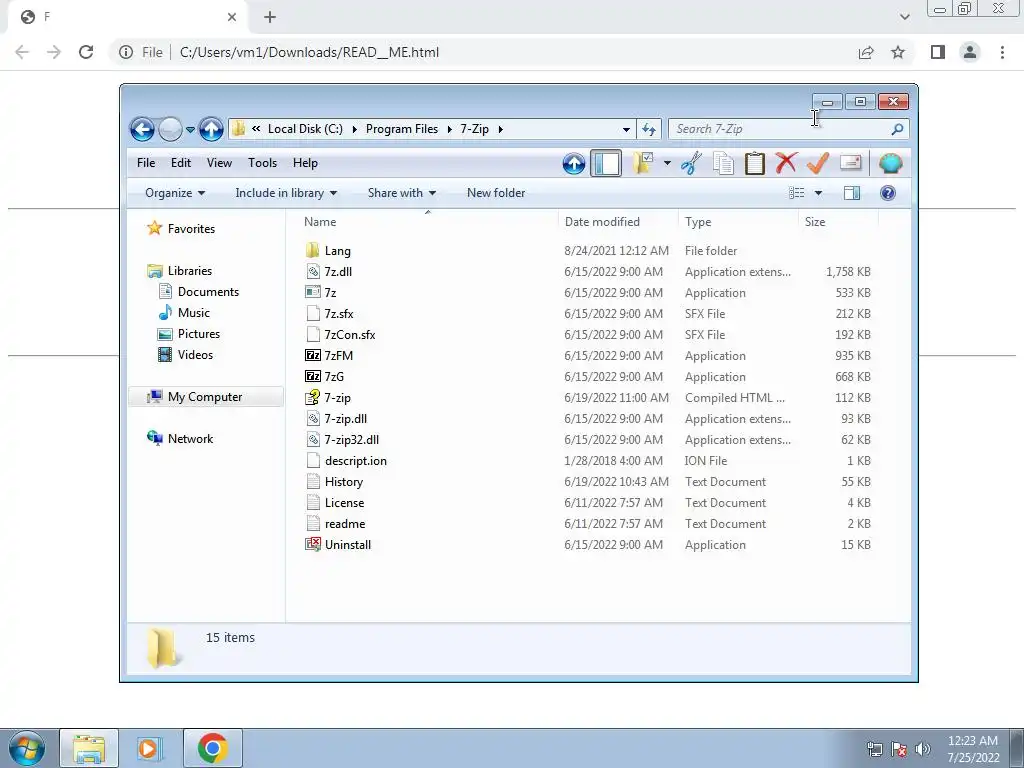Click the Refresh button in Explorer address bar
Image resolution: width=1024 pixels, height=768 pixels.
click(x=648, y=129)
